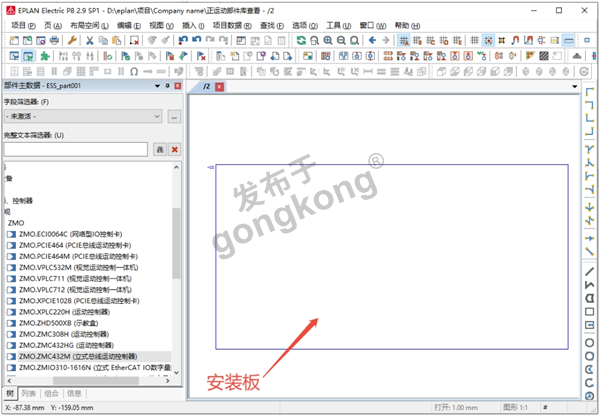Viewport: 600px width, 416px height.
Task: Open the 布局空间(L) menu
Action: pyautogui.click(x=89, y=26)
